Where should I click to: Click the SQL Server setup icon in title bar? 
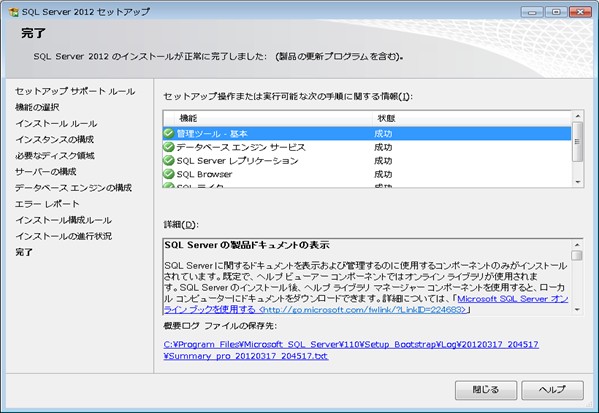(x=14, y=12)
